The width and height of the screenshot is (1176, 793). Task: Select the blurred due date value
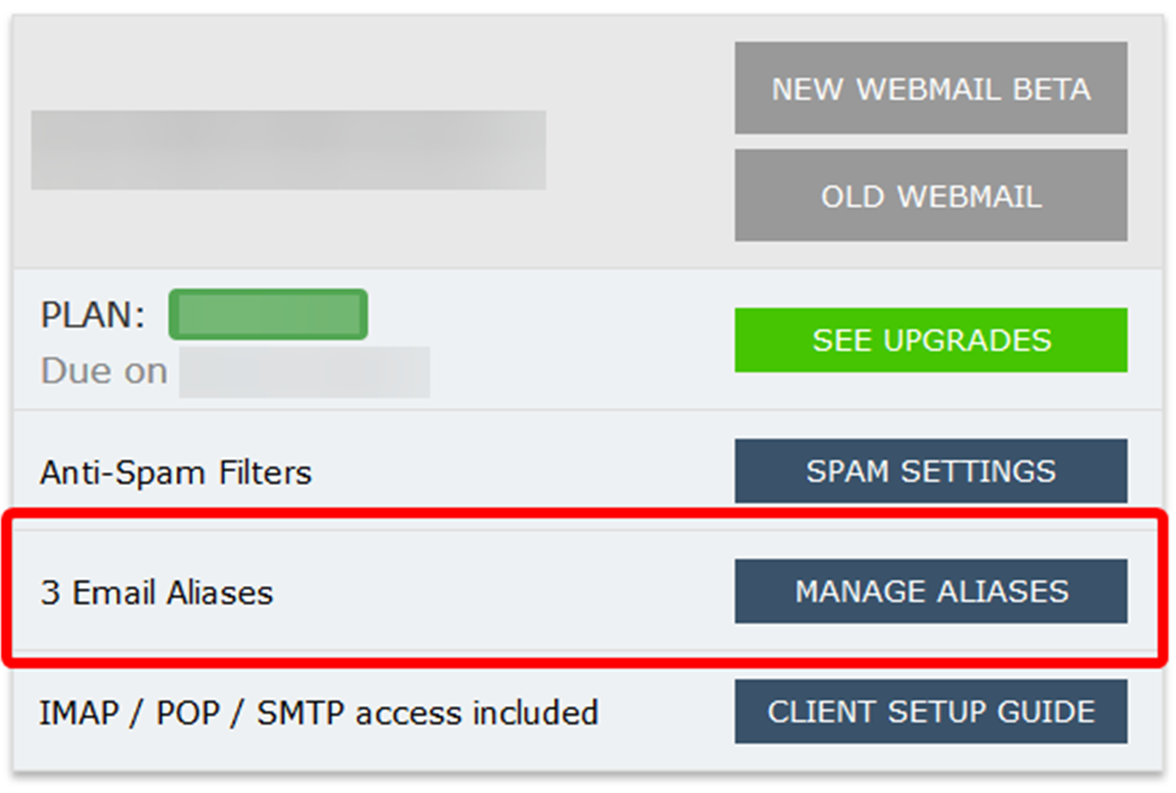[304, 372]
